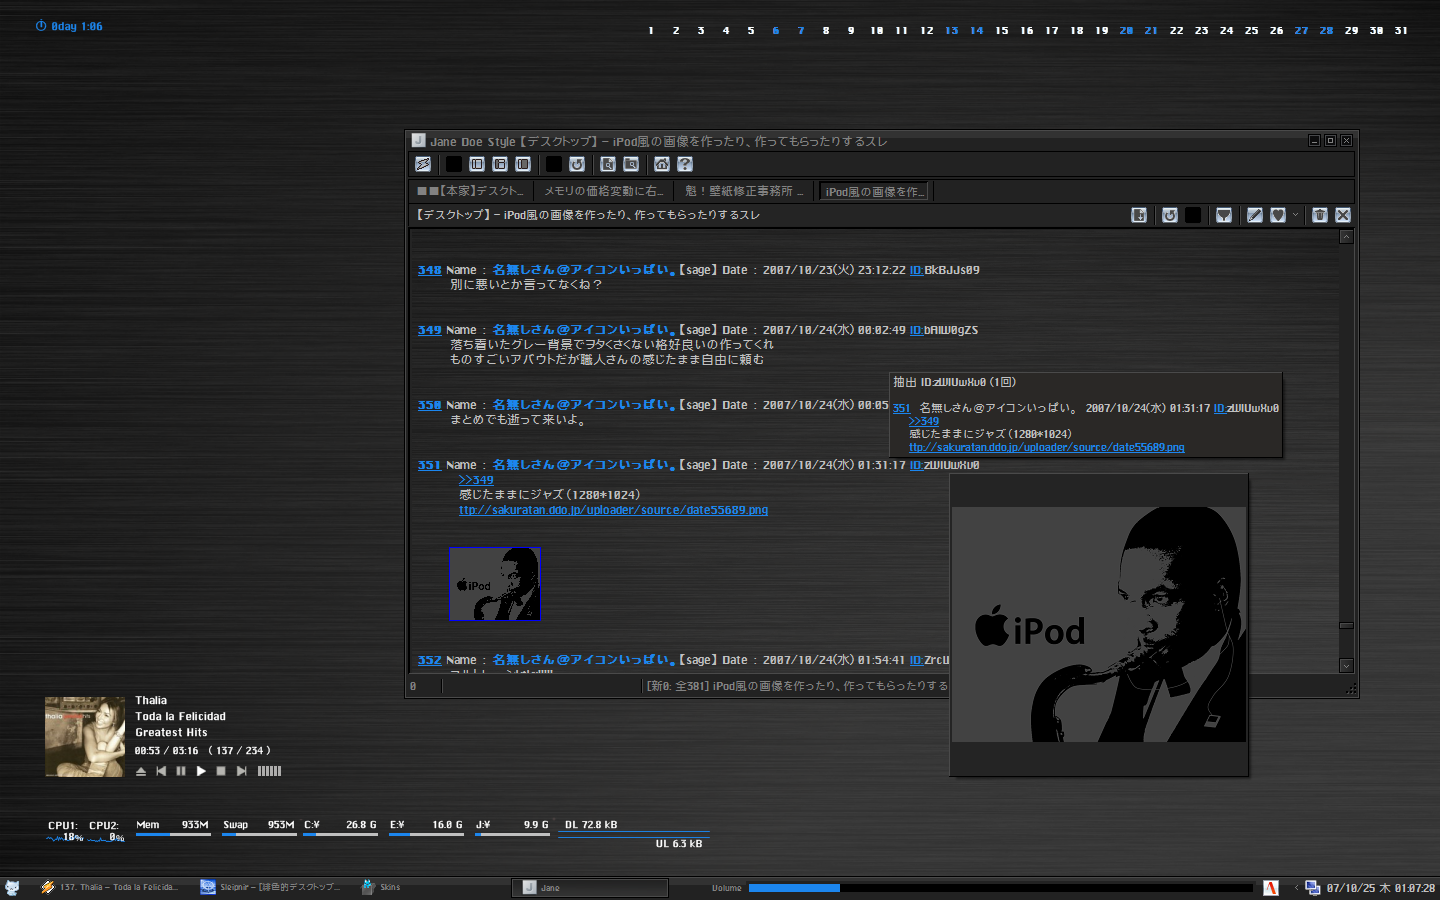
Task: Click the trash delete log icon
Action: (x=1320, y=215)
